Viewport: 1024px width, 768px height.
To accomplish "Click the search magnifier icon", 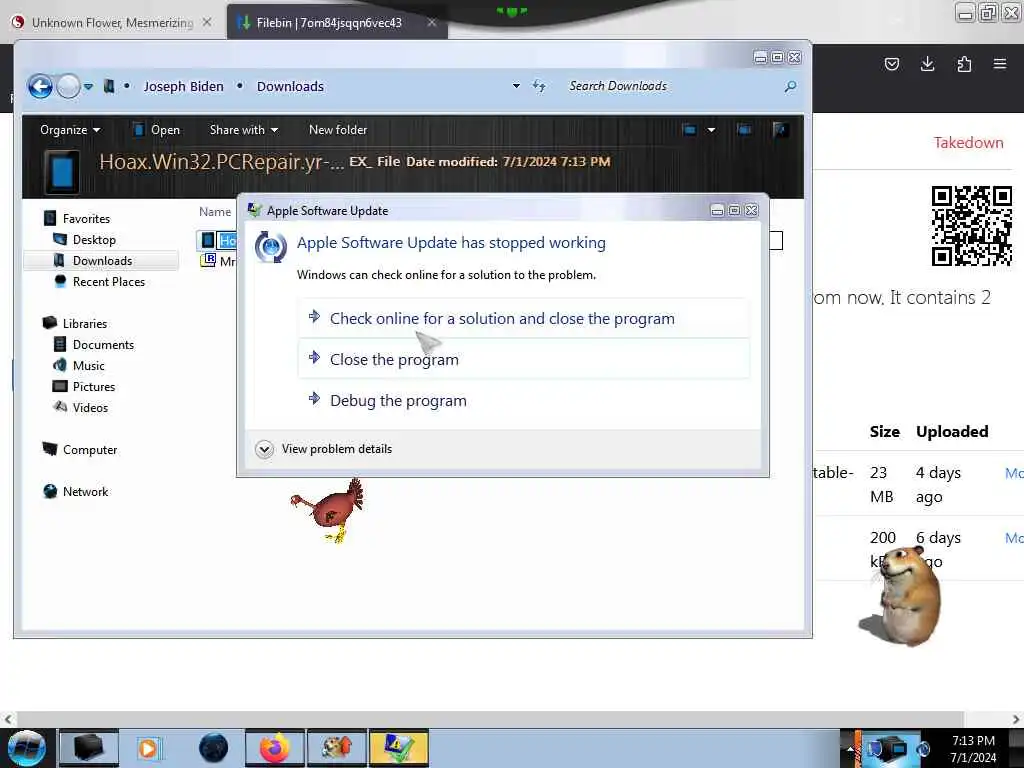I will point(790,86).
